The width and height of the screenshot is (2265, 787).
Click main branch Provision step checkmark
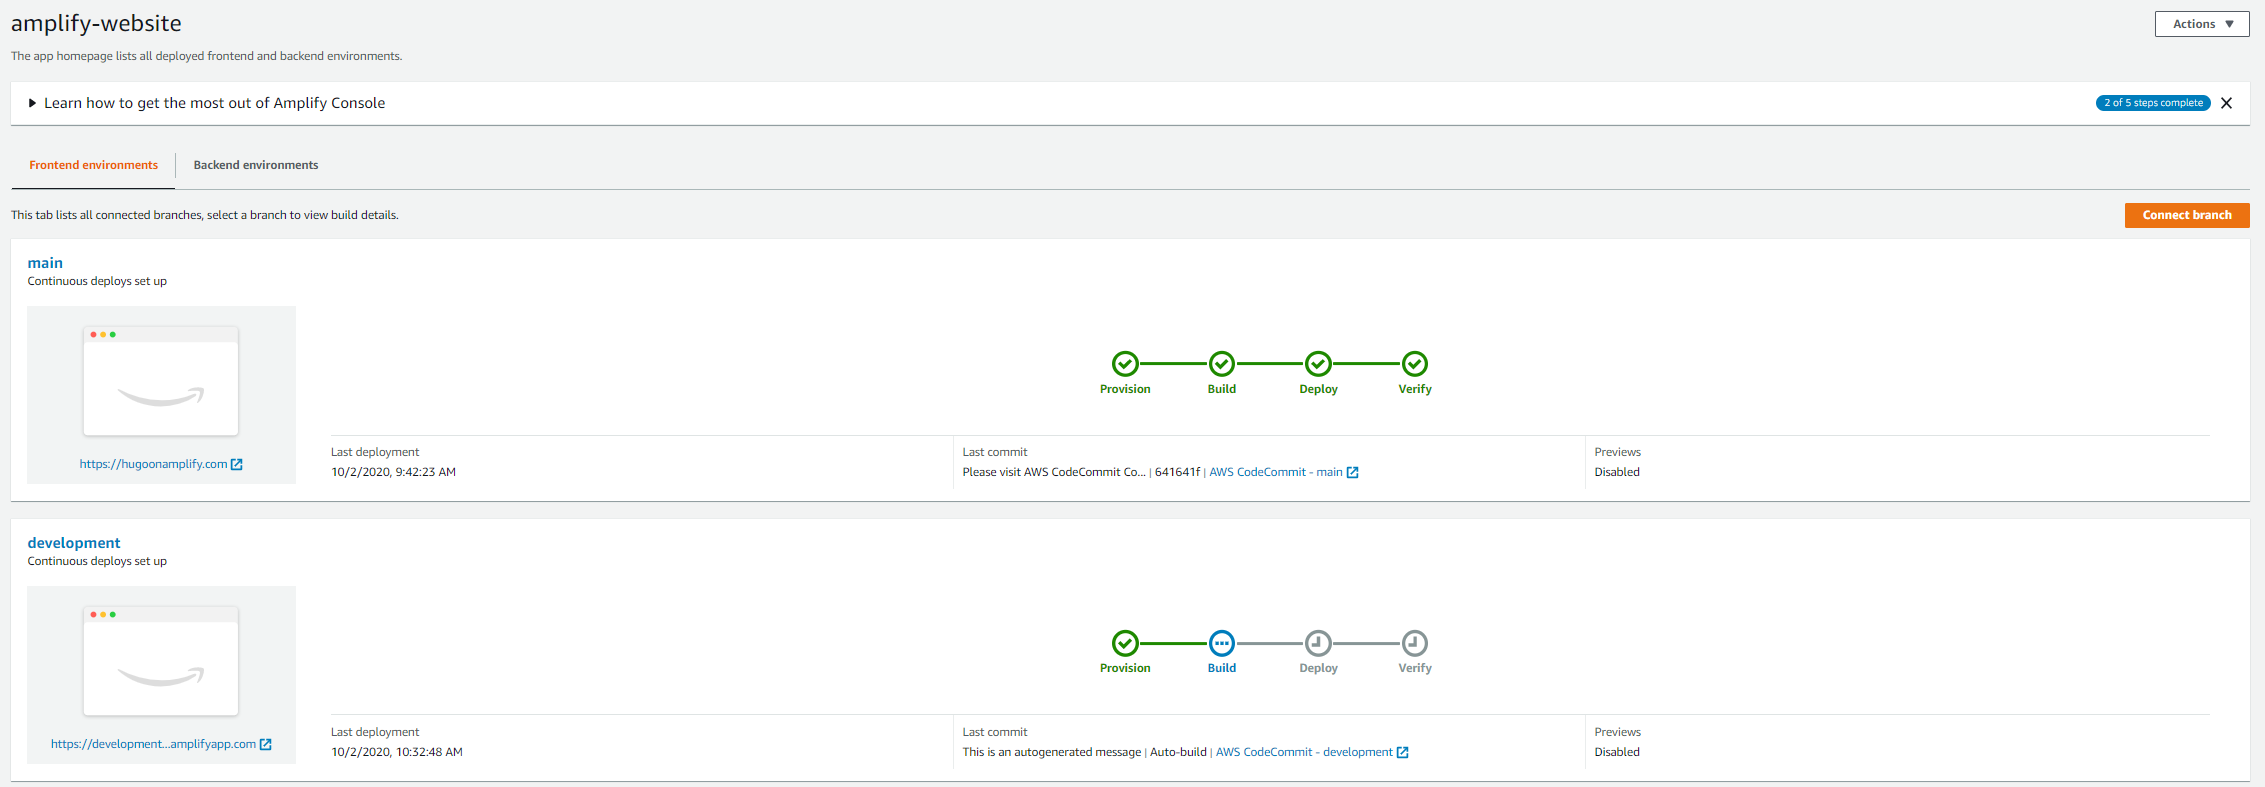1125,363
